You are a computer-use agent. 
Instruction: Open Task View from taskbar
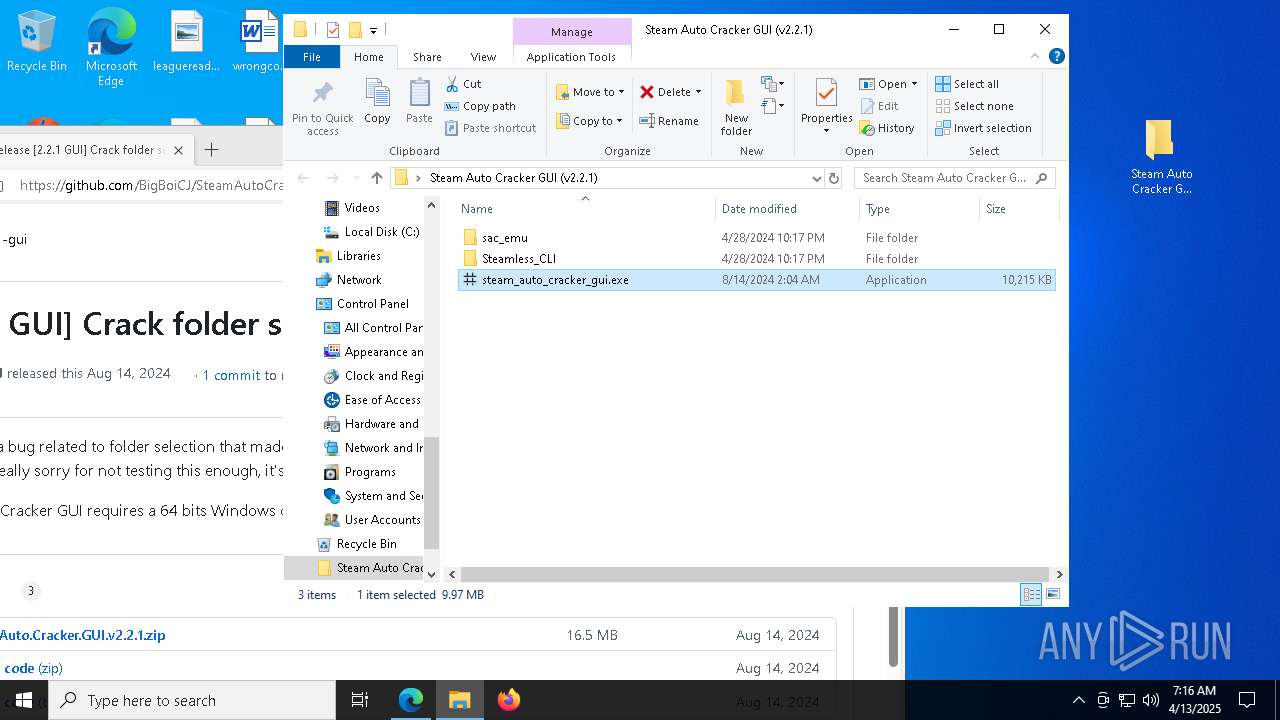point(360,700)
